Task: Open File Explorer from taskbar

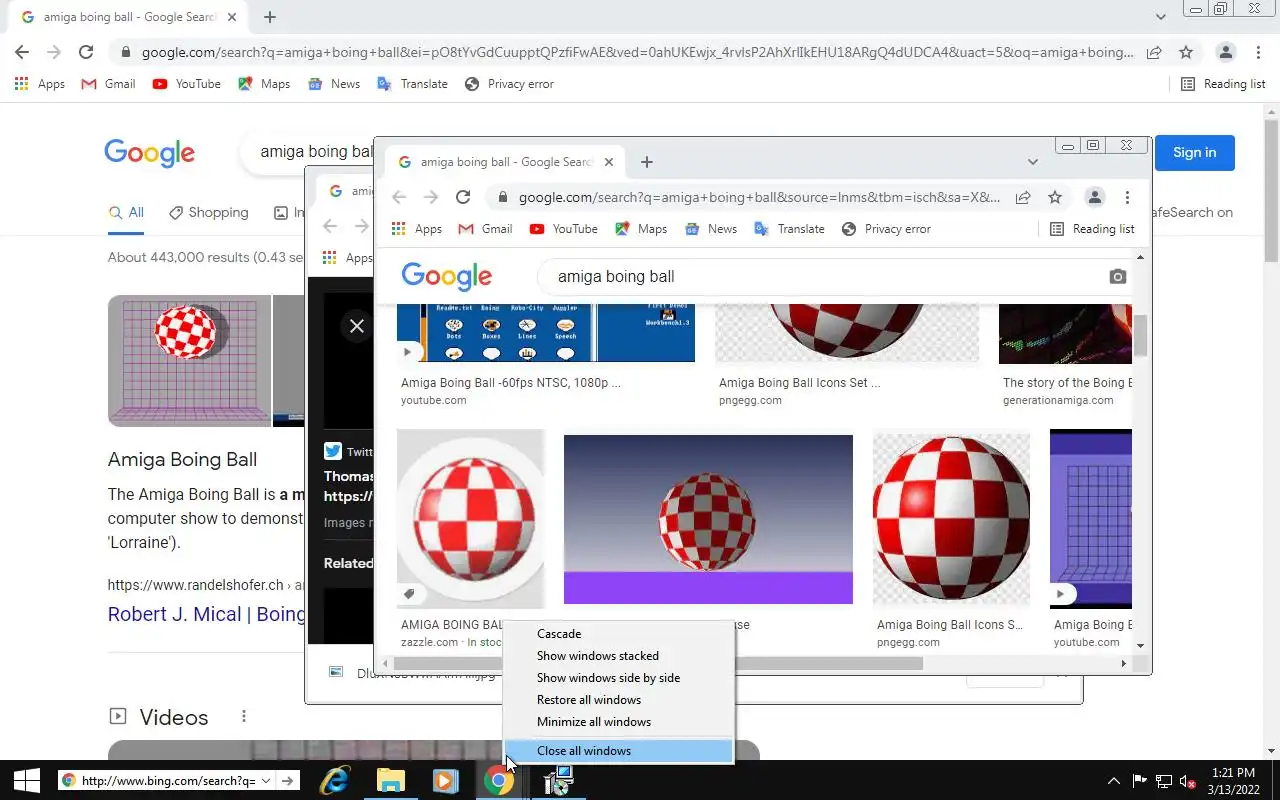Action: click(x=390, y=781)
